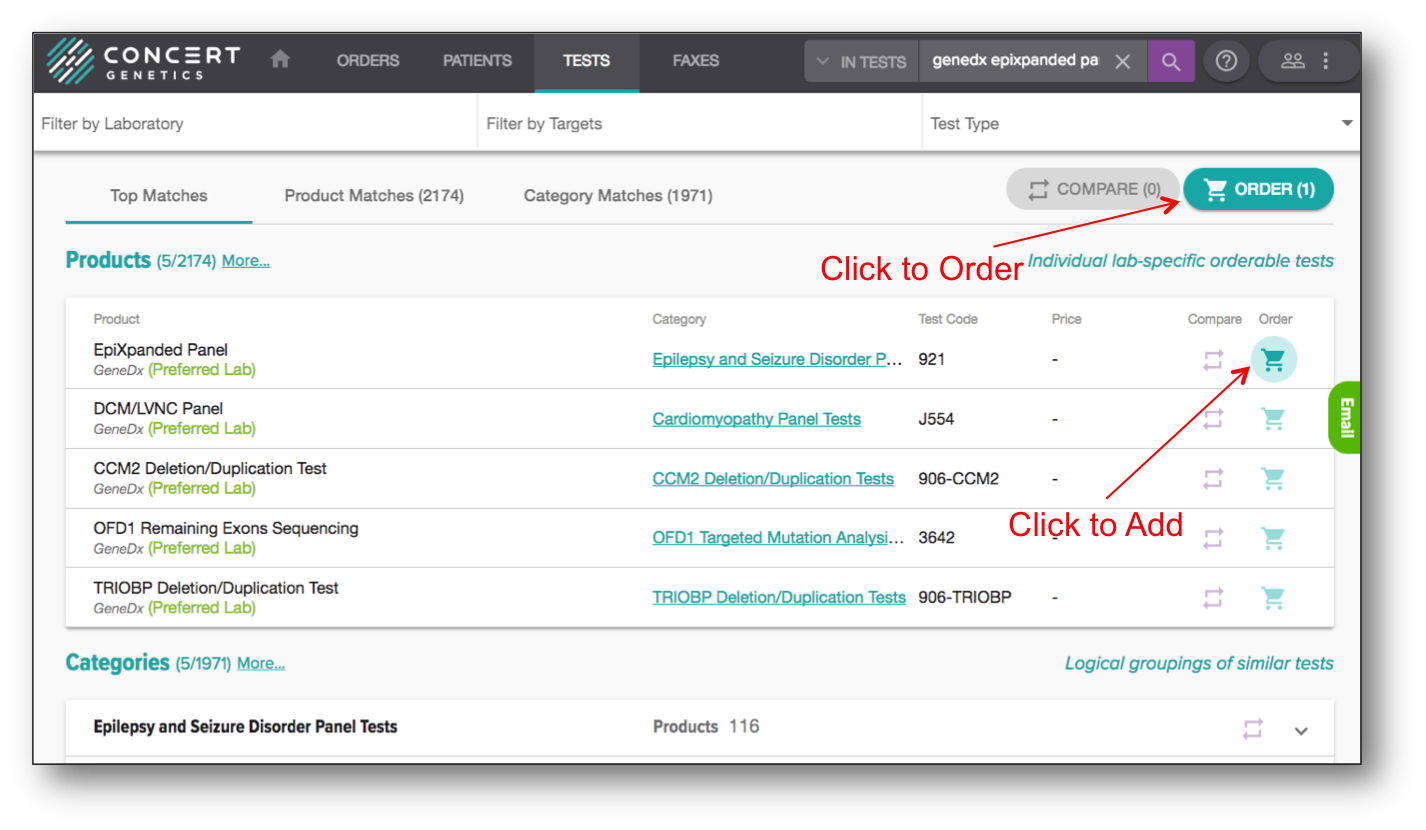Open the ORDERS navigation tab

pos(368,61)
